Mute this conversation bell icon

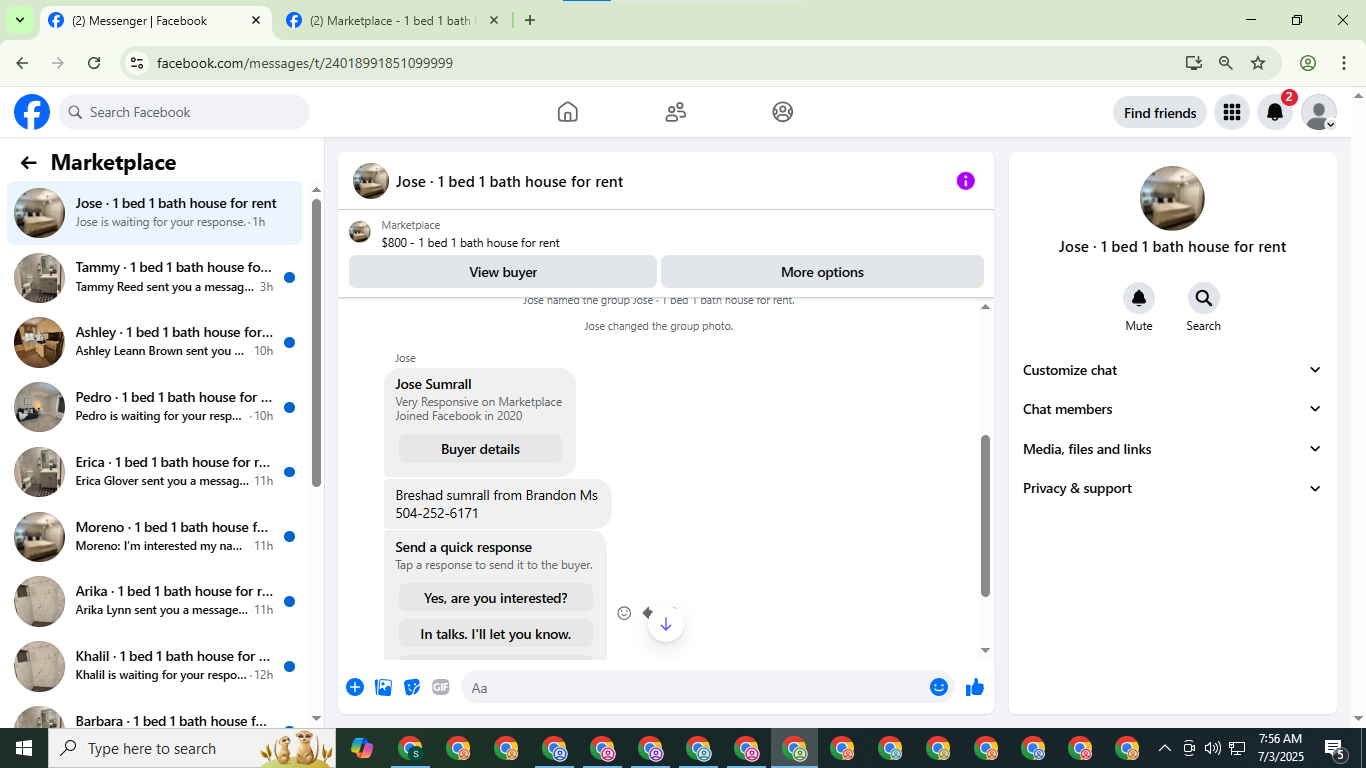pyautogui.click(x=1139, y=298)
